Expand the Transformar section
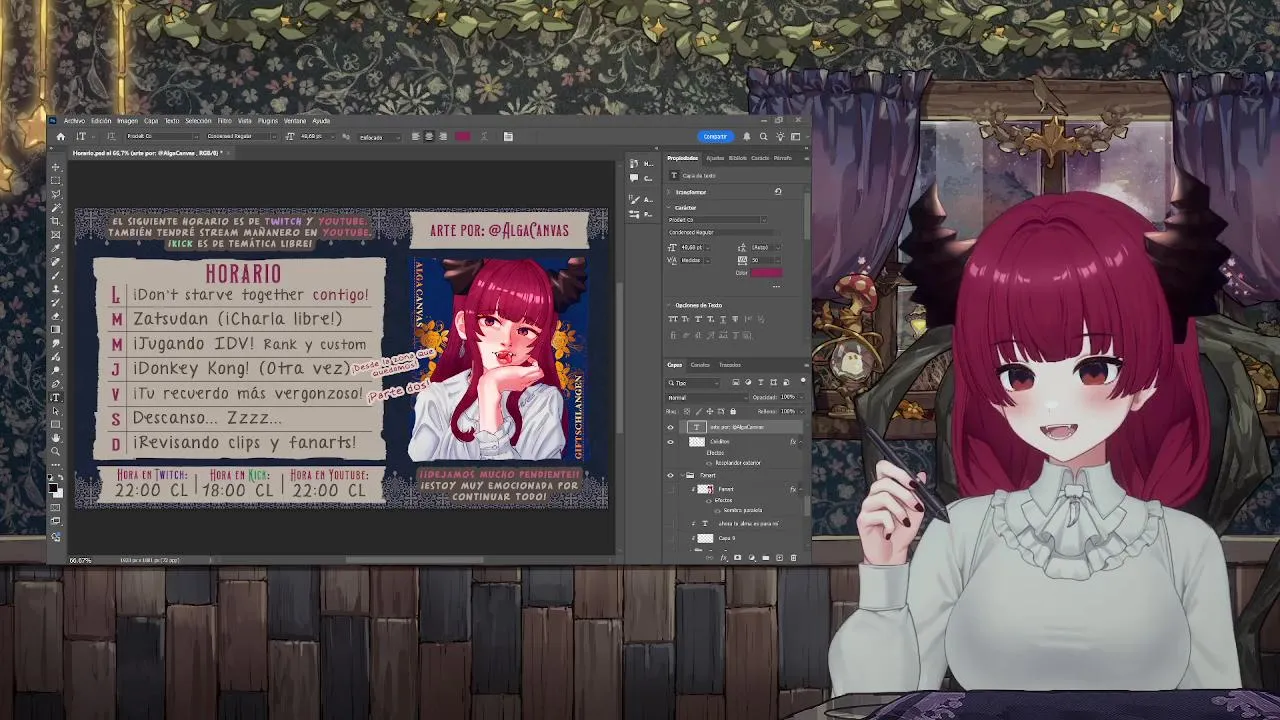This screenshot has height=720, width=1280. (x=669, y=192)
